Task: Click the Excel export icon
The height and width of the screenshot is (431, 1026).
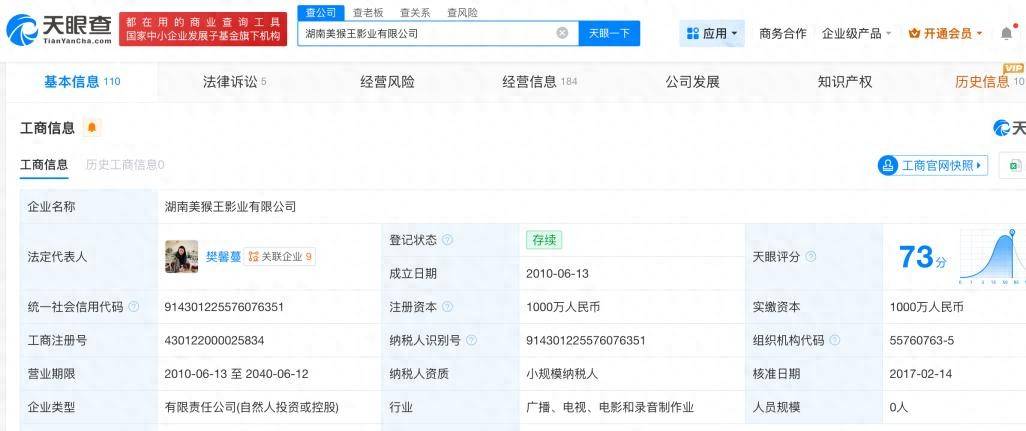Action: pyautogui.click(x=1015, y=165)
